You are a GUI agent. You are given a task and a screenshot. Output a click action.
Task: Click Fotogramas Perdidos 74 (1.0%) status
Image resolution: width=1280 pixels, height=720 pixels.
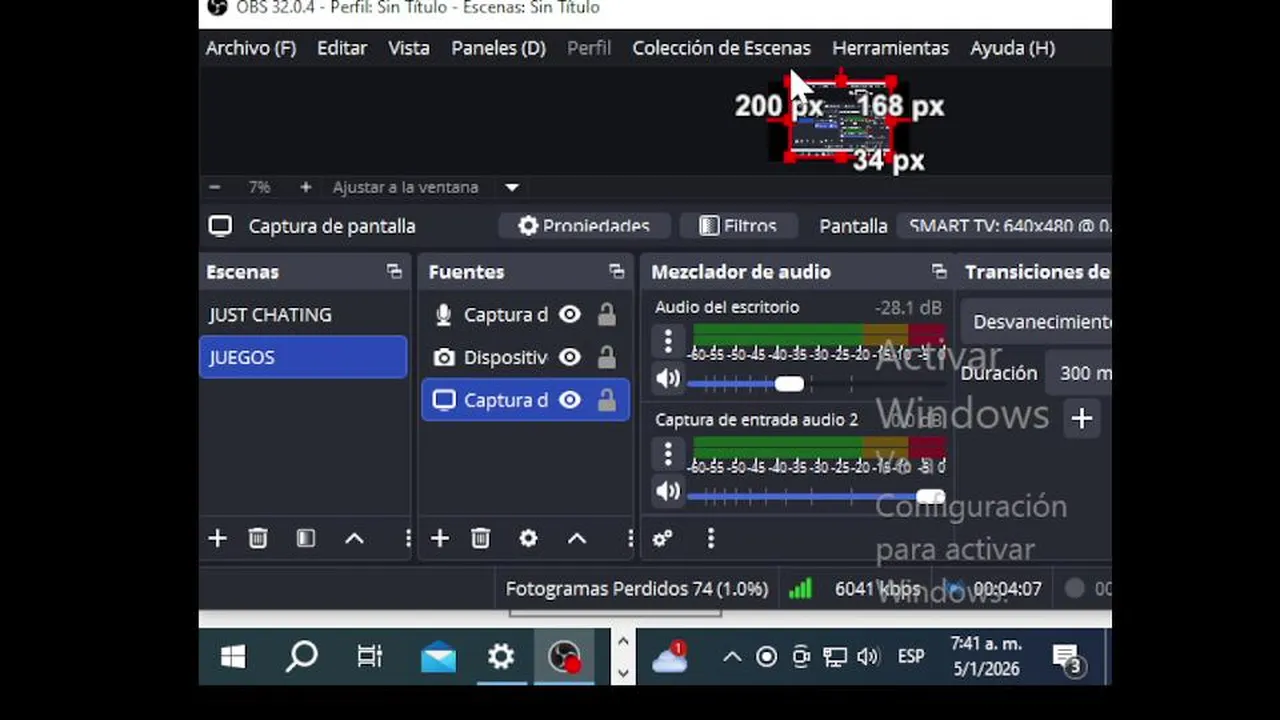click(637, 589)
